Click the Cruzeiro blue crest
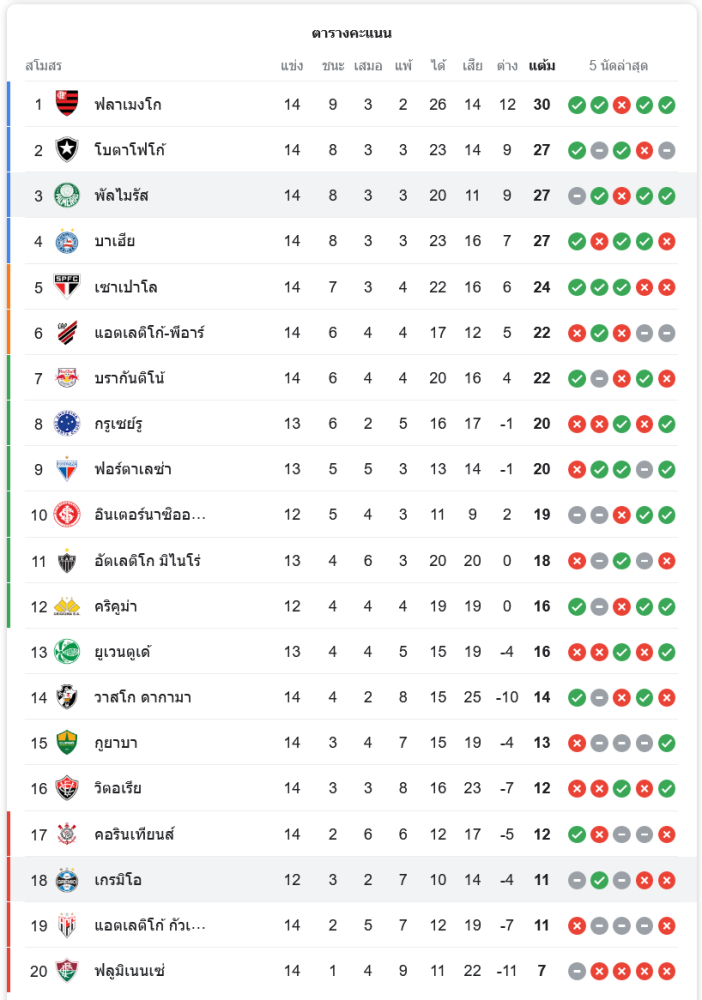The image size is (702, 1000). (67, 424)
